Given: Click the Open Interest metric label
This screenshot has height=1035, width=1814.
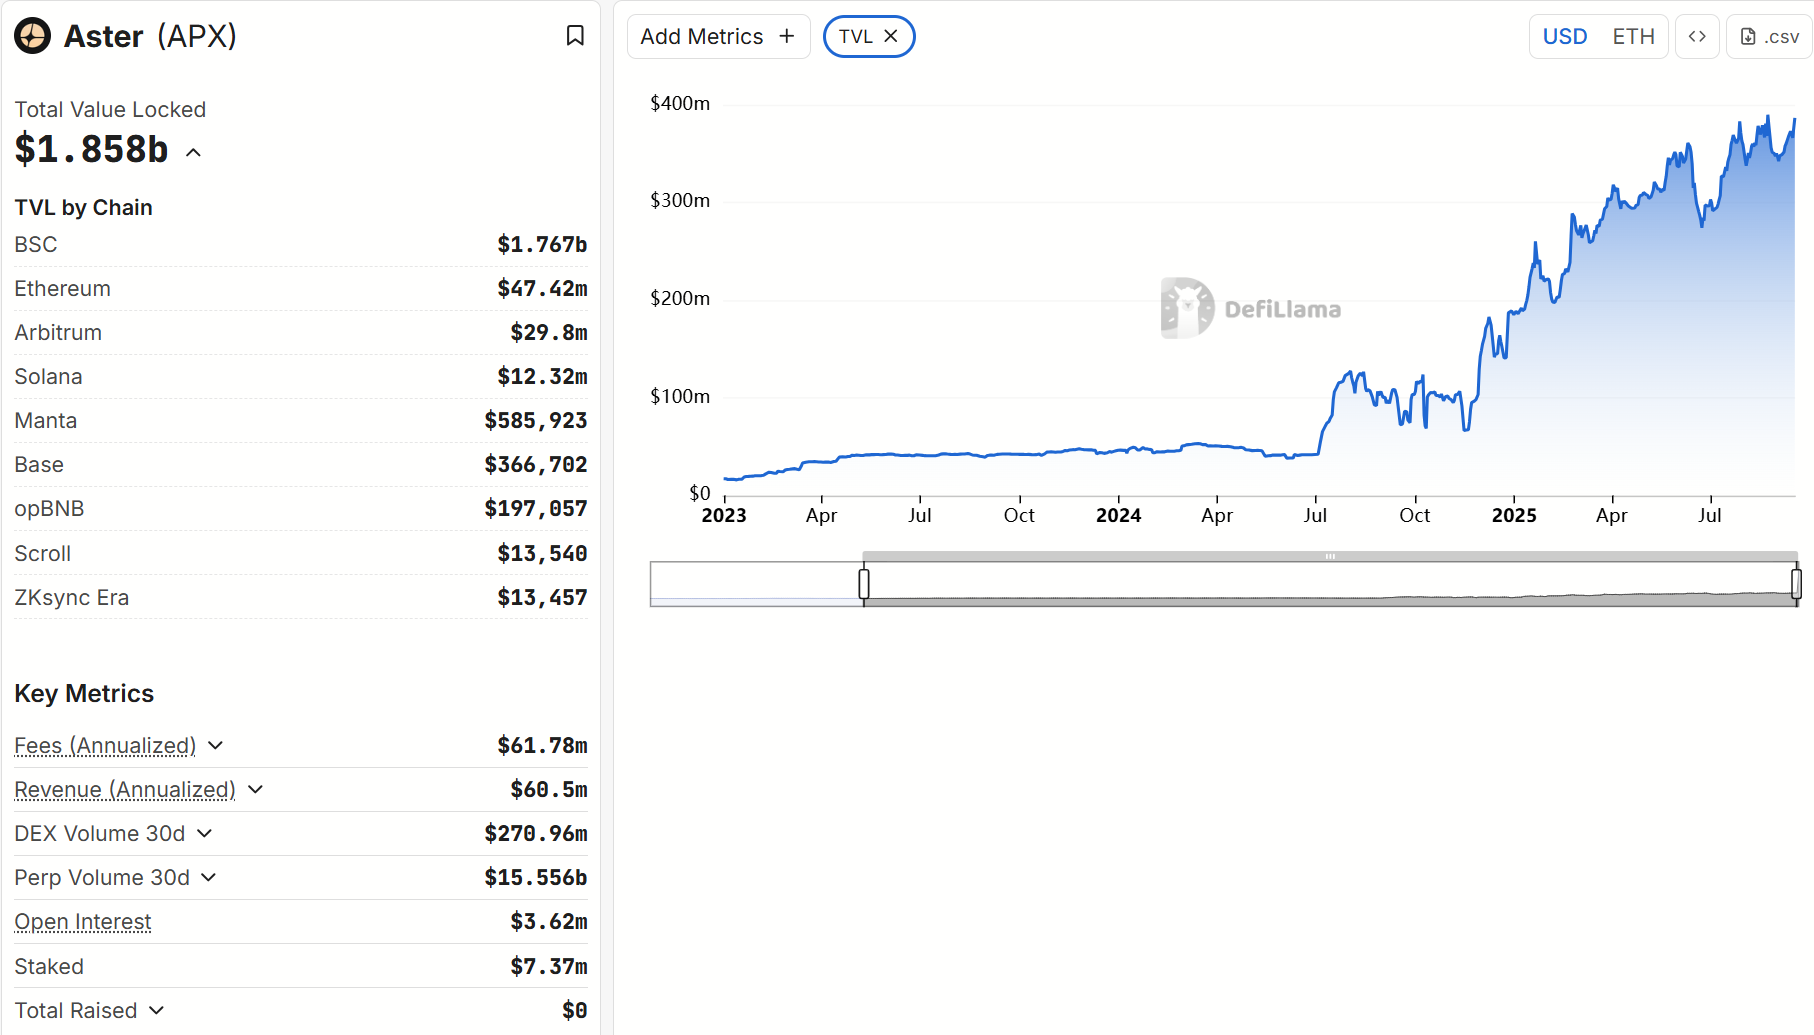Looking at the screenshot, I should [83, 922].
